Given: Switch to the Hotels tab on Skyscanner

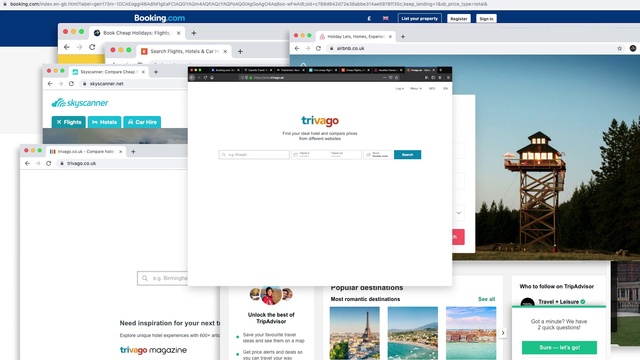Looking at the screenshot, I should coord(104,122).
